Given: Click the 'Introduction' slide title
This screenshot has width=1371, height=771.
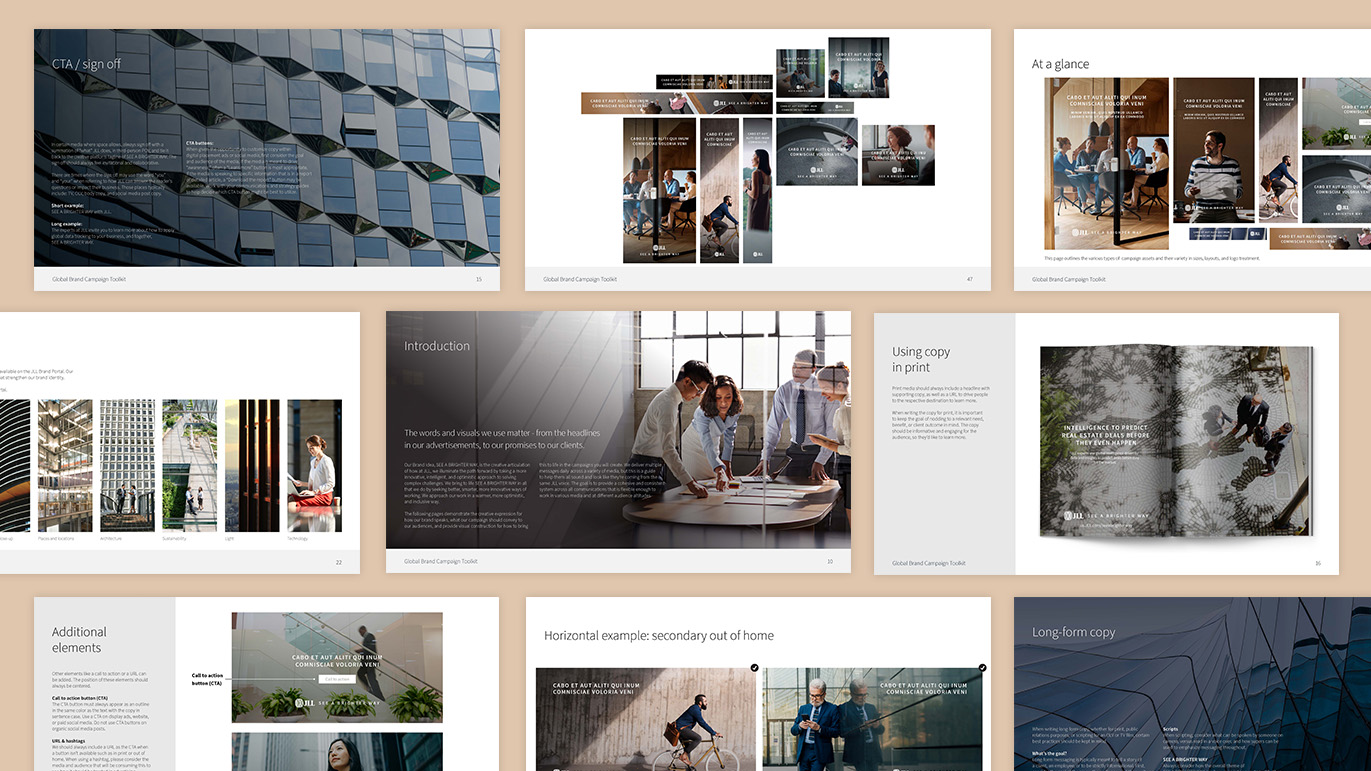Looking at the screenshot, I should pos(437,346).
